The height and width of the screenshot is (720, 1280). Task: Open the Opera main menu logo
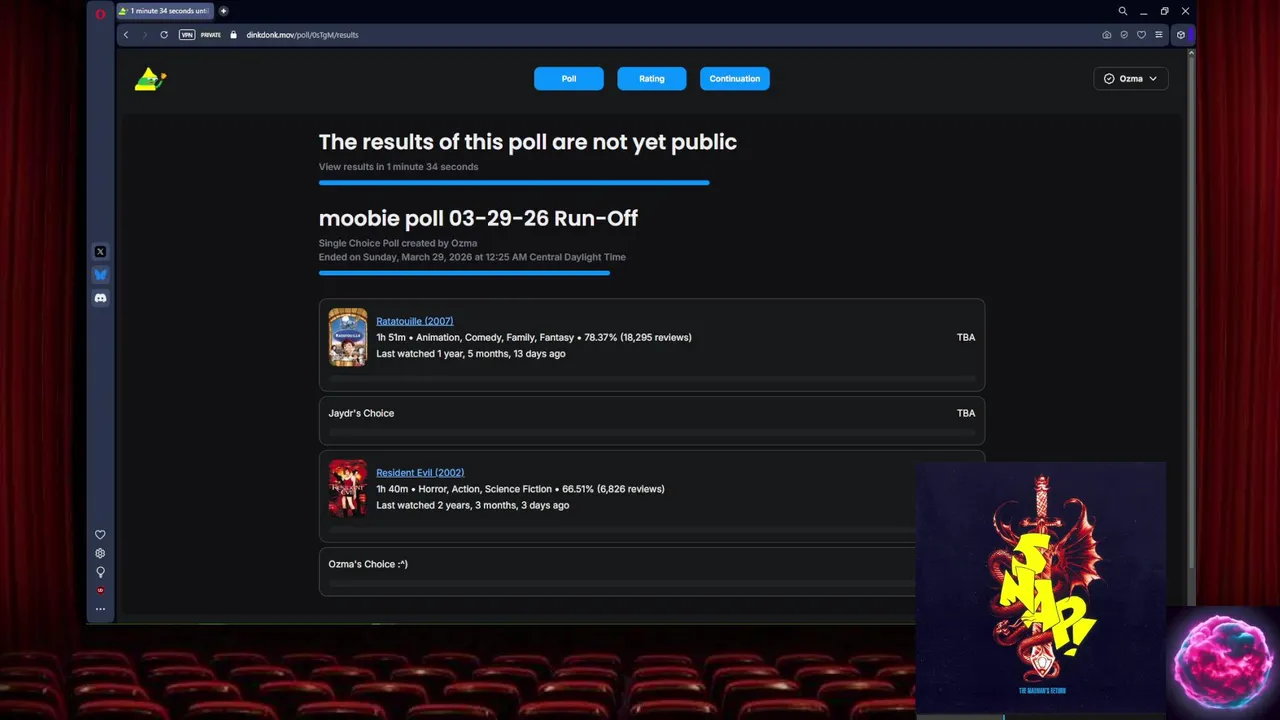100,13
